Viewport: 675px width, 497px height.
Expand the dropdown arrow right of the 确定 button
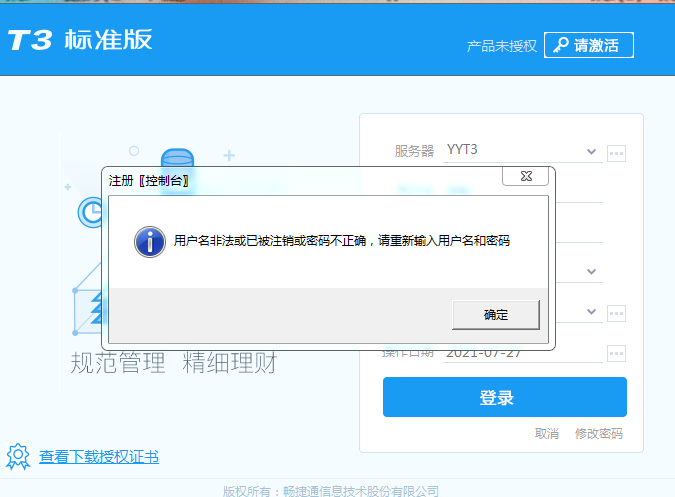tap(591, 312)
